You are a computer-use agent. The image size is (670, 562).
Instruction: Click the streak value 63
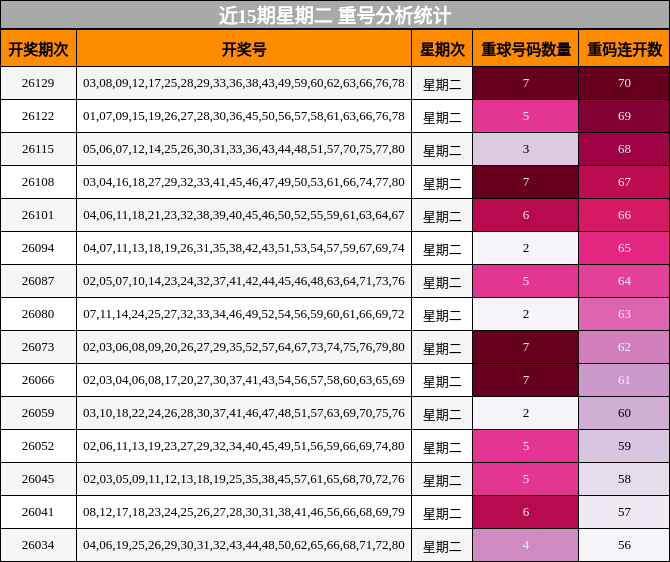[624, 314]
